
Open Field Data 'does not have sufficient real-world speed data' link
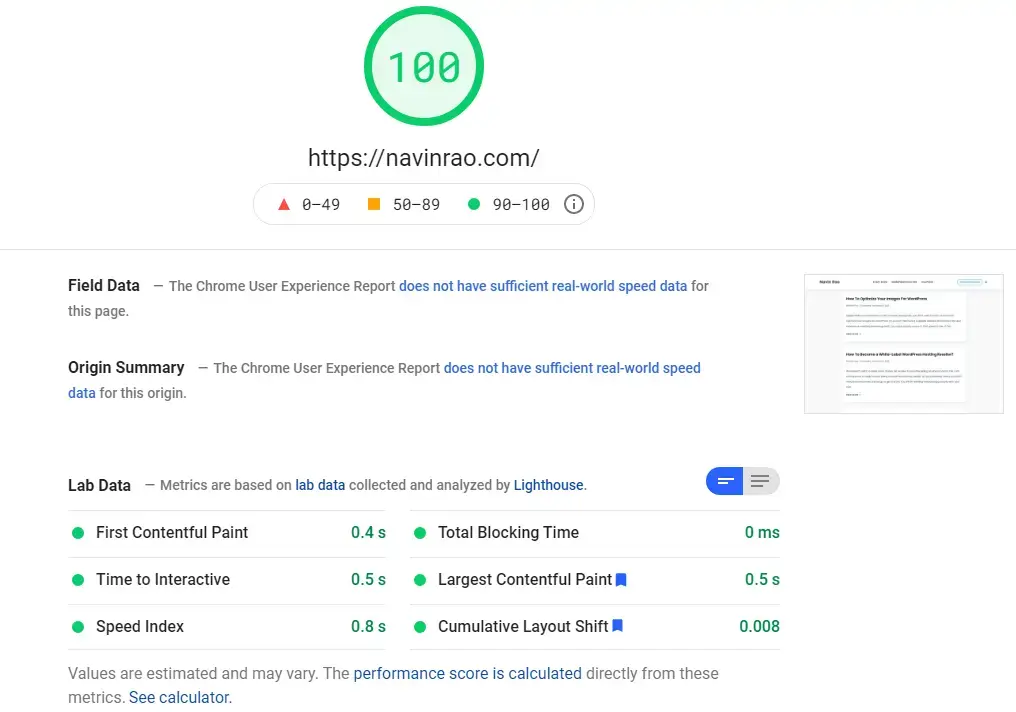pos(543,286)
